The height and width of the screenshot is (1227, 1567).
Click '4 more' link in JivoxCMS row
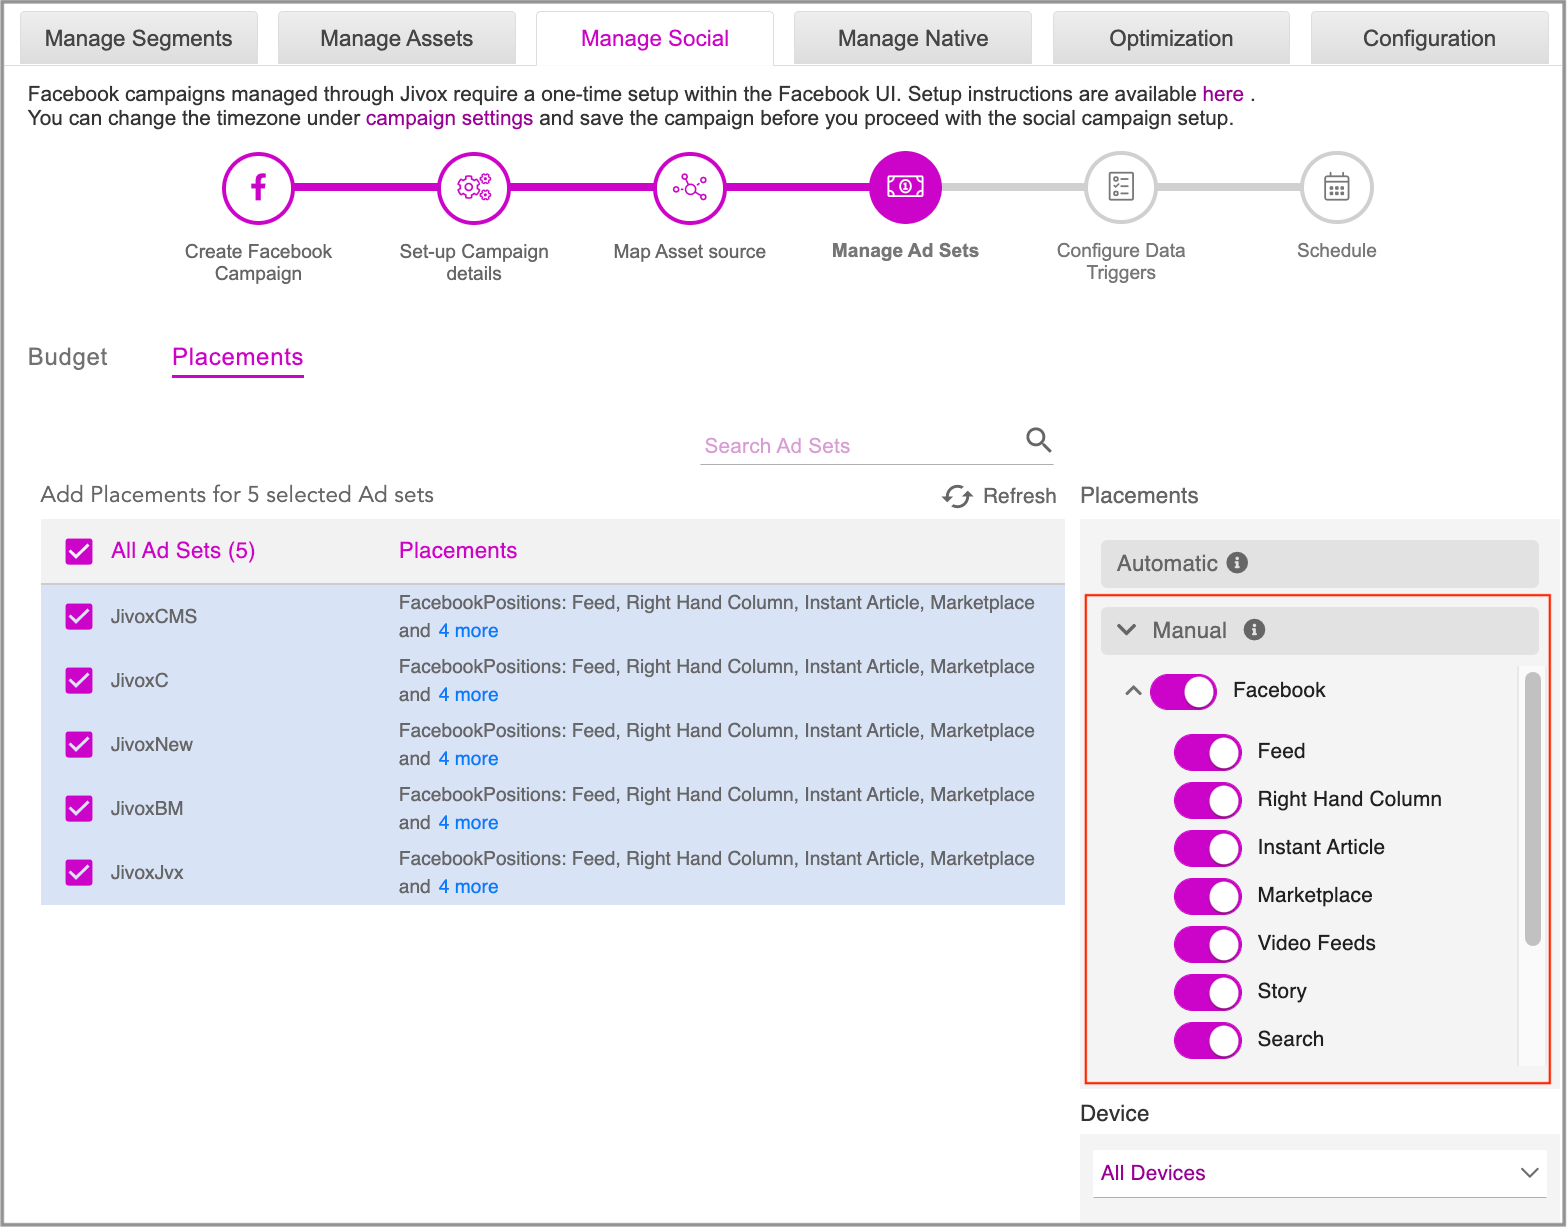(x=468, y=631)
